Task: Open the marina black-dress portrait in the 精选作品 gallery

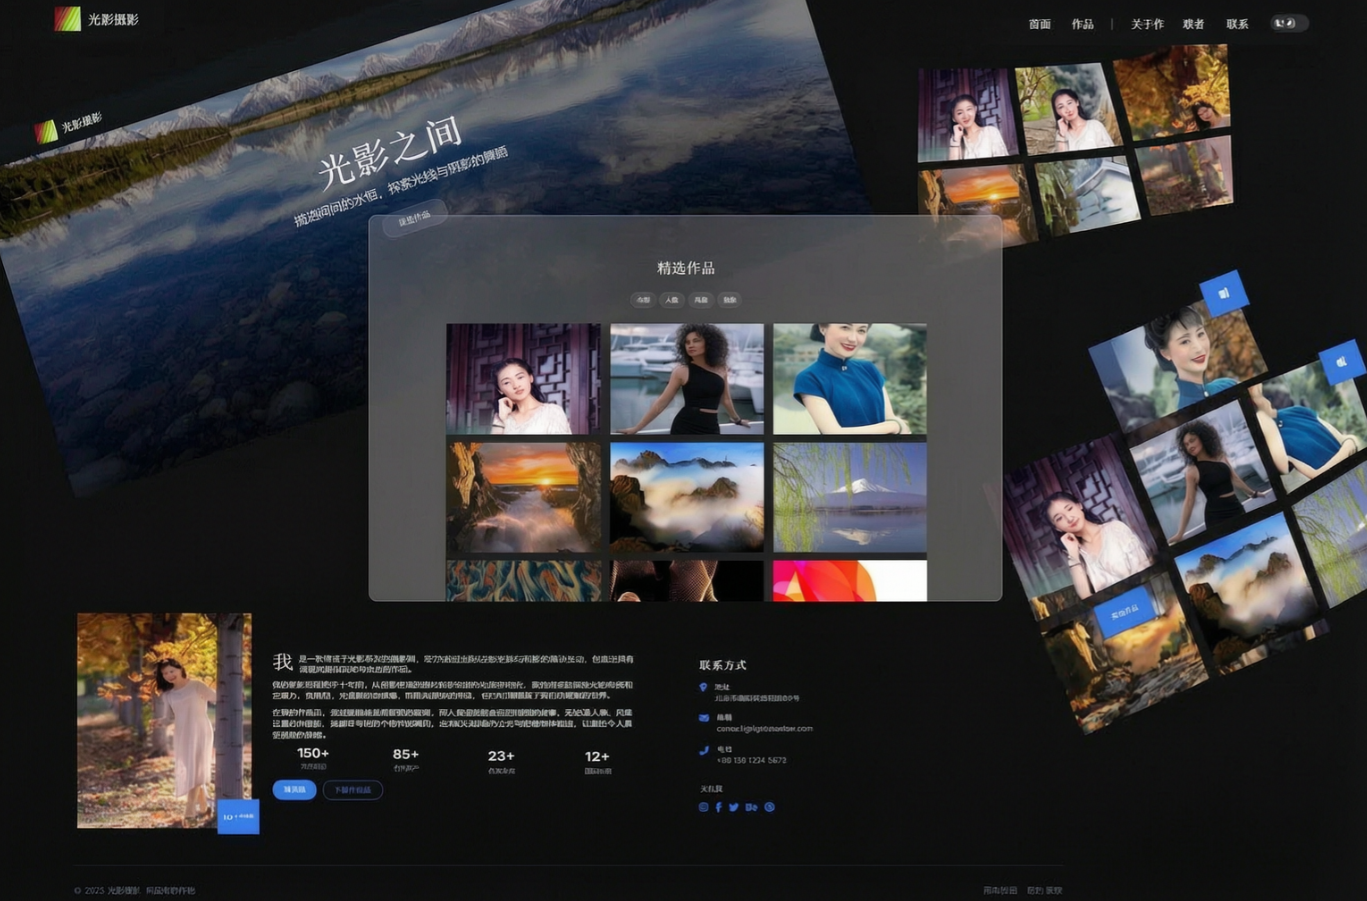Action: 686,379
